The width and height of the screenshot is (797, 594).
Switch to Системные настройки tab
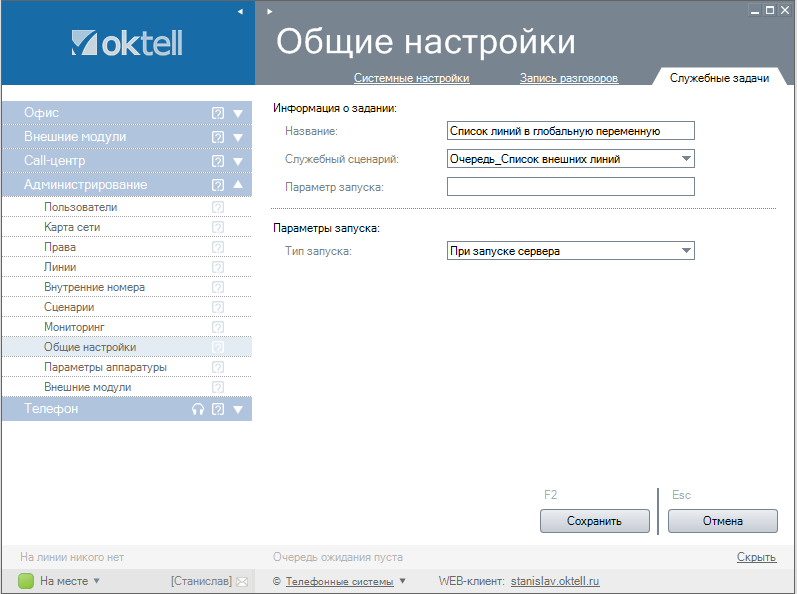coord(411,78)
